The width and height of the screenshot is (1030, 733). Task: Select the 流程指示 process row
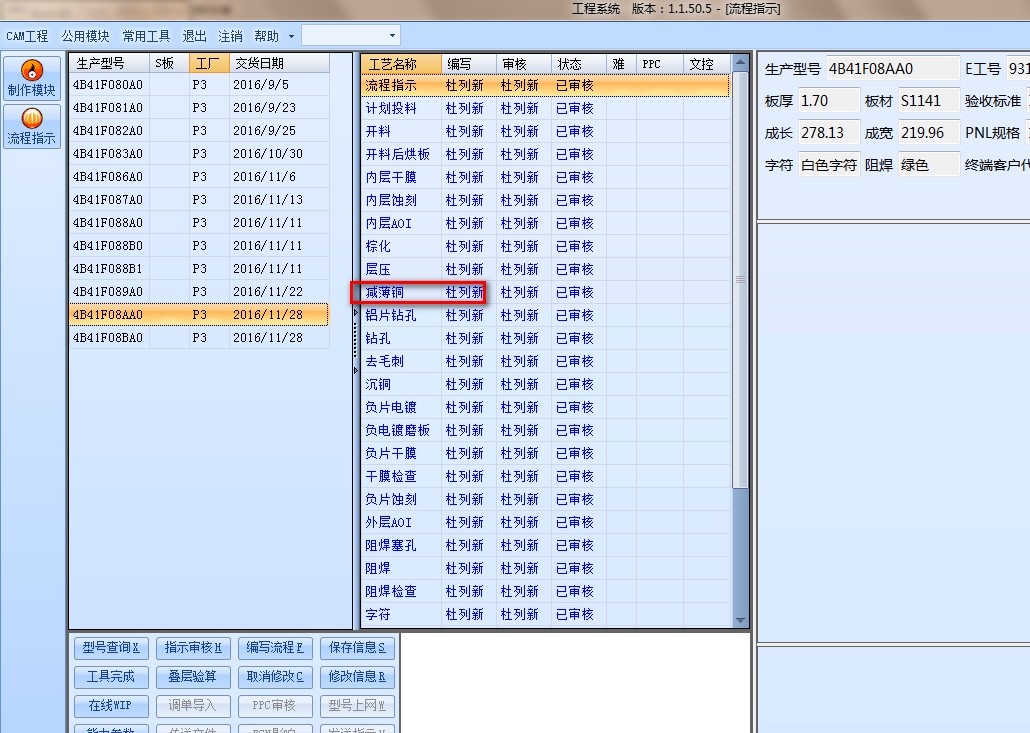pyautogui.click(x=546, y=85)
